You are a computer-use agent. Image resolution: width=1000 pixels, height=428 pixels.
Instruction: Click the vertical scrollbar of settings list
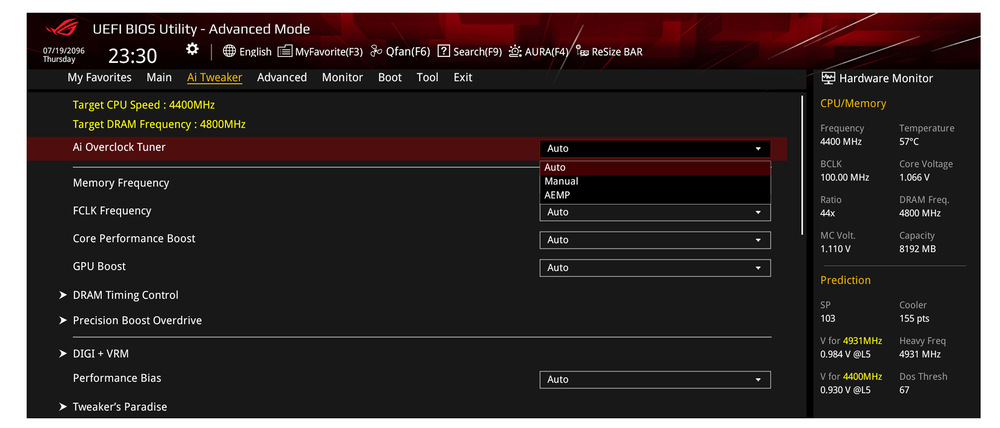(x=802, y=165)
